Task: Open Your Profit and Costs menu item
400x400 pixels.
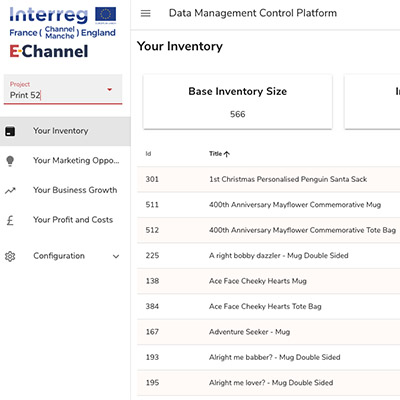Action: click(x=65, y=220)
